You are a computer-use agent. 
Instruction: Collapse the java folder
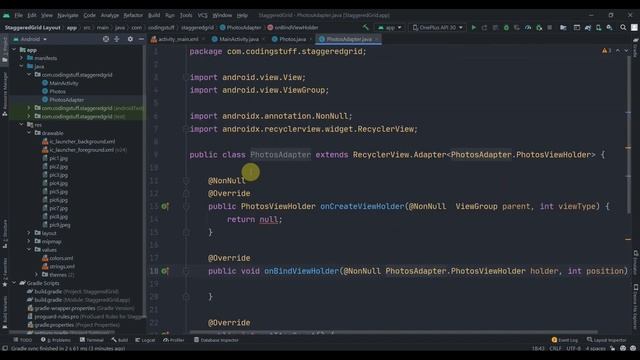tap(22, 67)
